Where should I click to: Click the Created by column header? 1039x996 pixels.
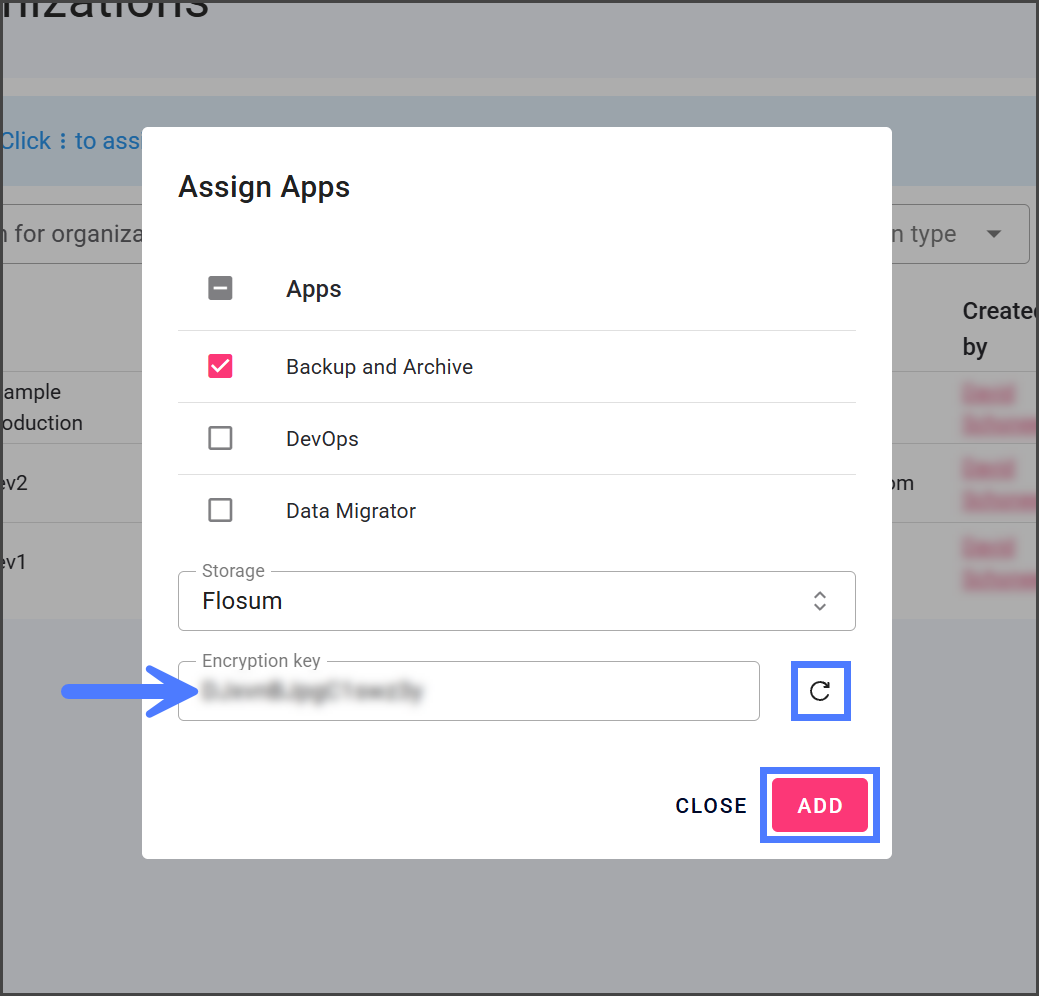tap(998, 329)
